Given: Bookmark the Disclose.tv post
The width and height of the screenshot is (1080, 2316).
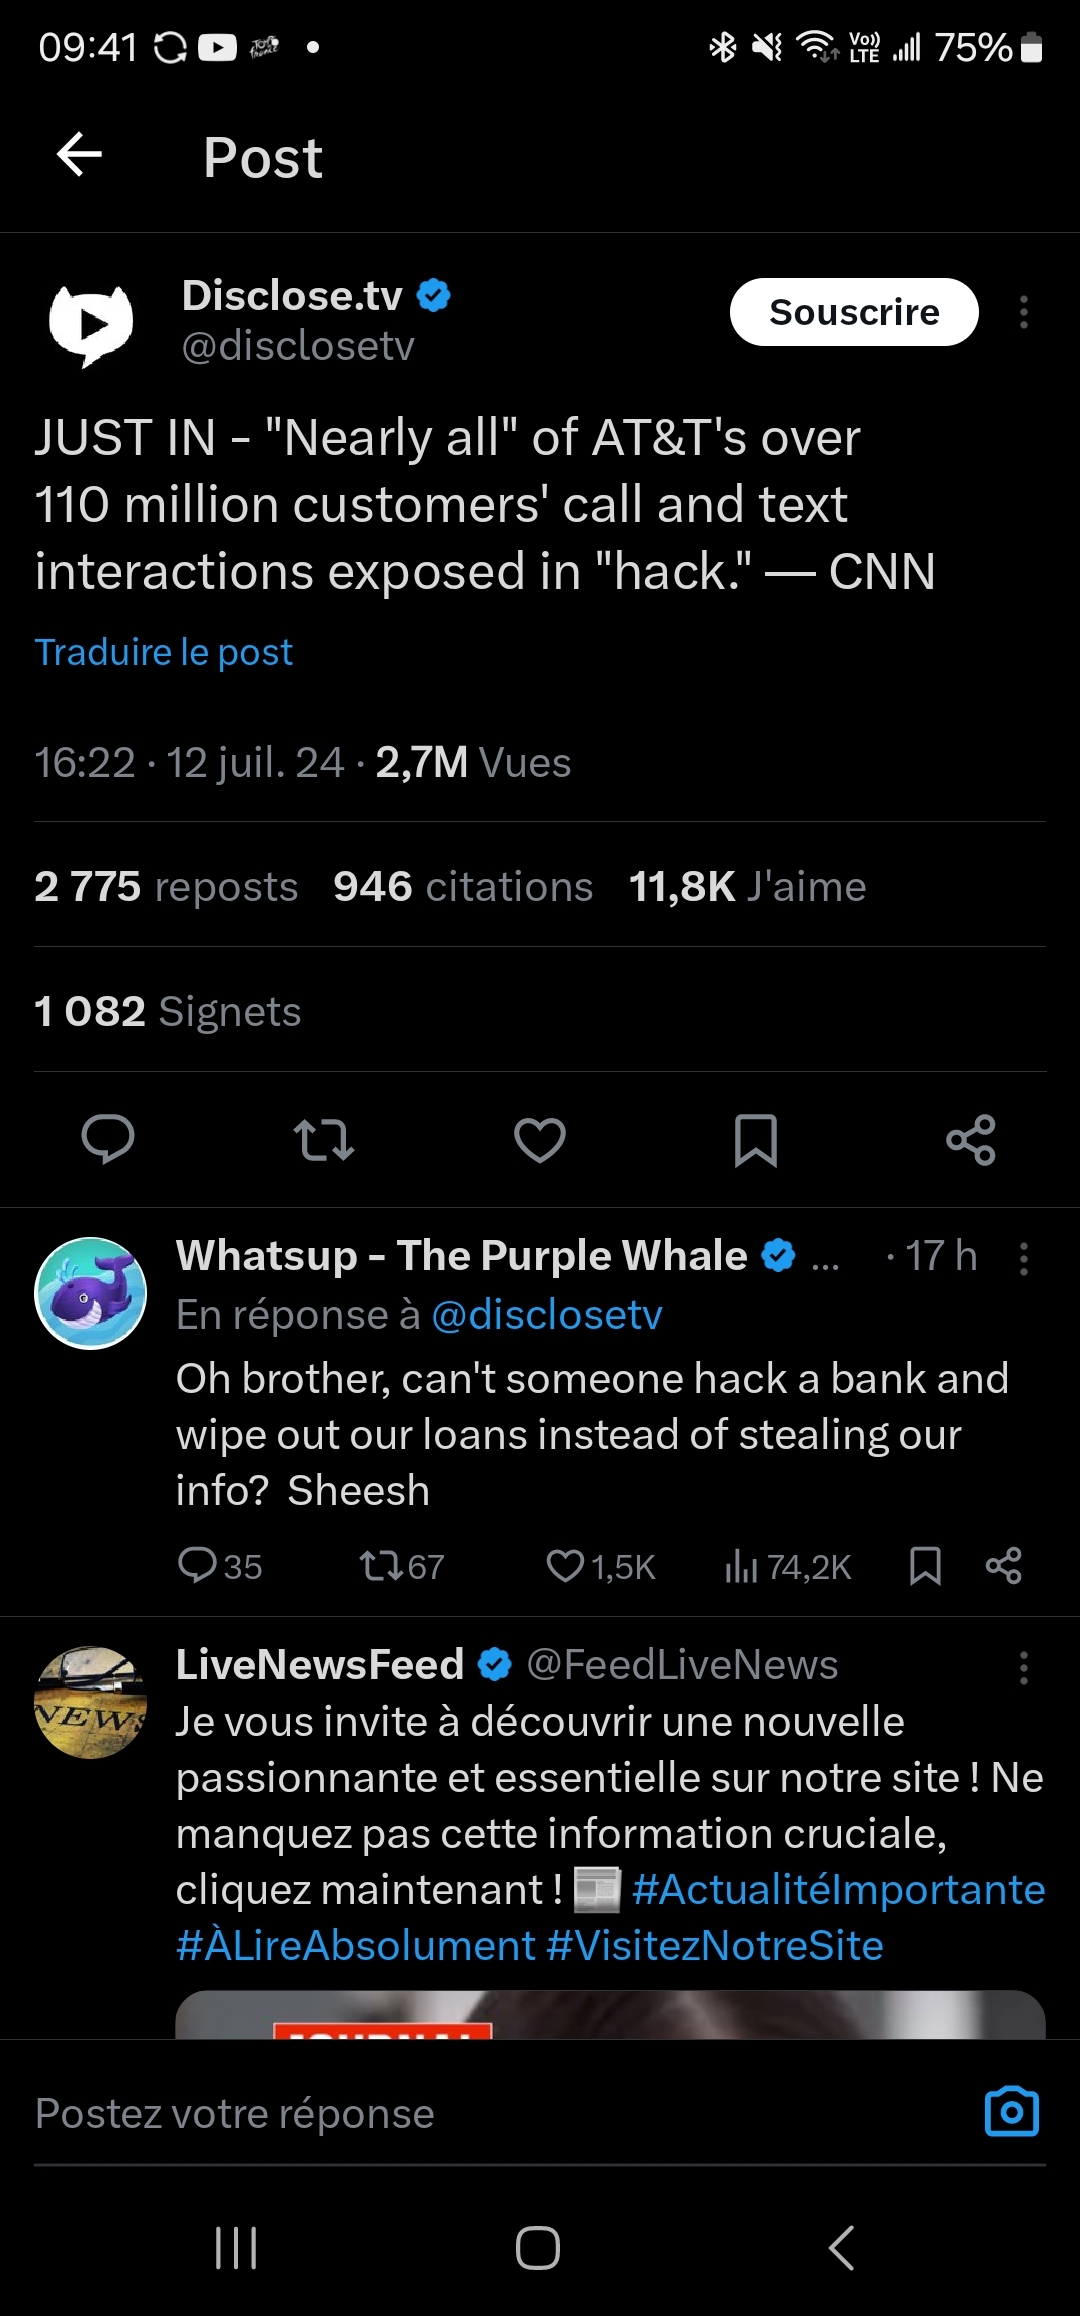Looking at the screenshot, I should point(755,1139).
